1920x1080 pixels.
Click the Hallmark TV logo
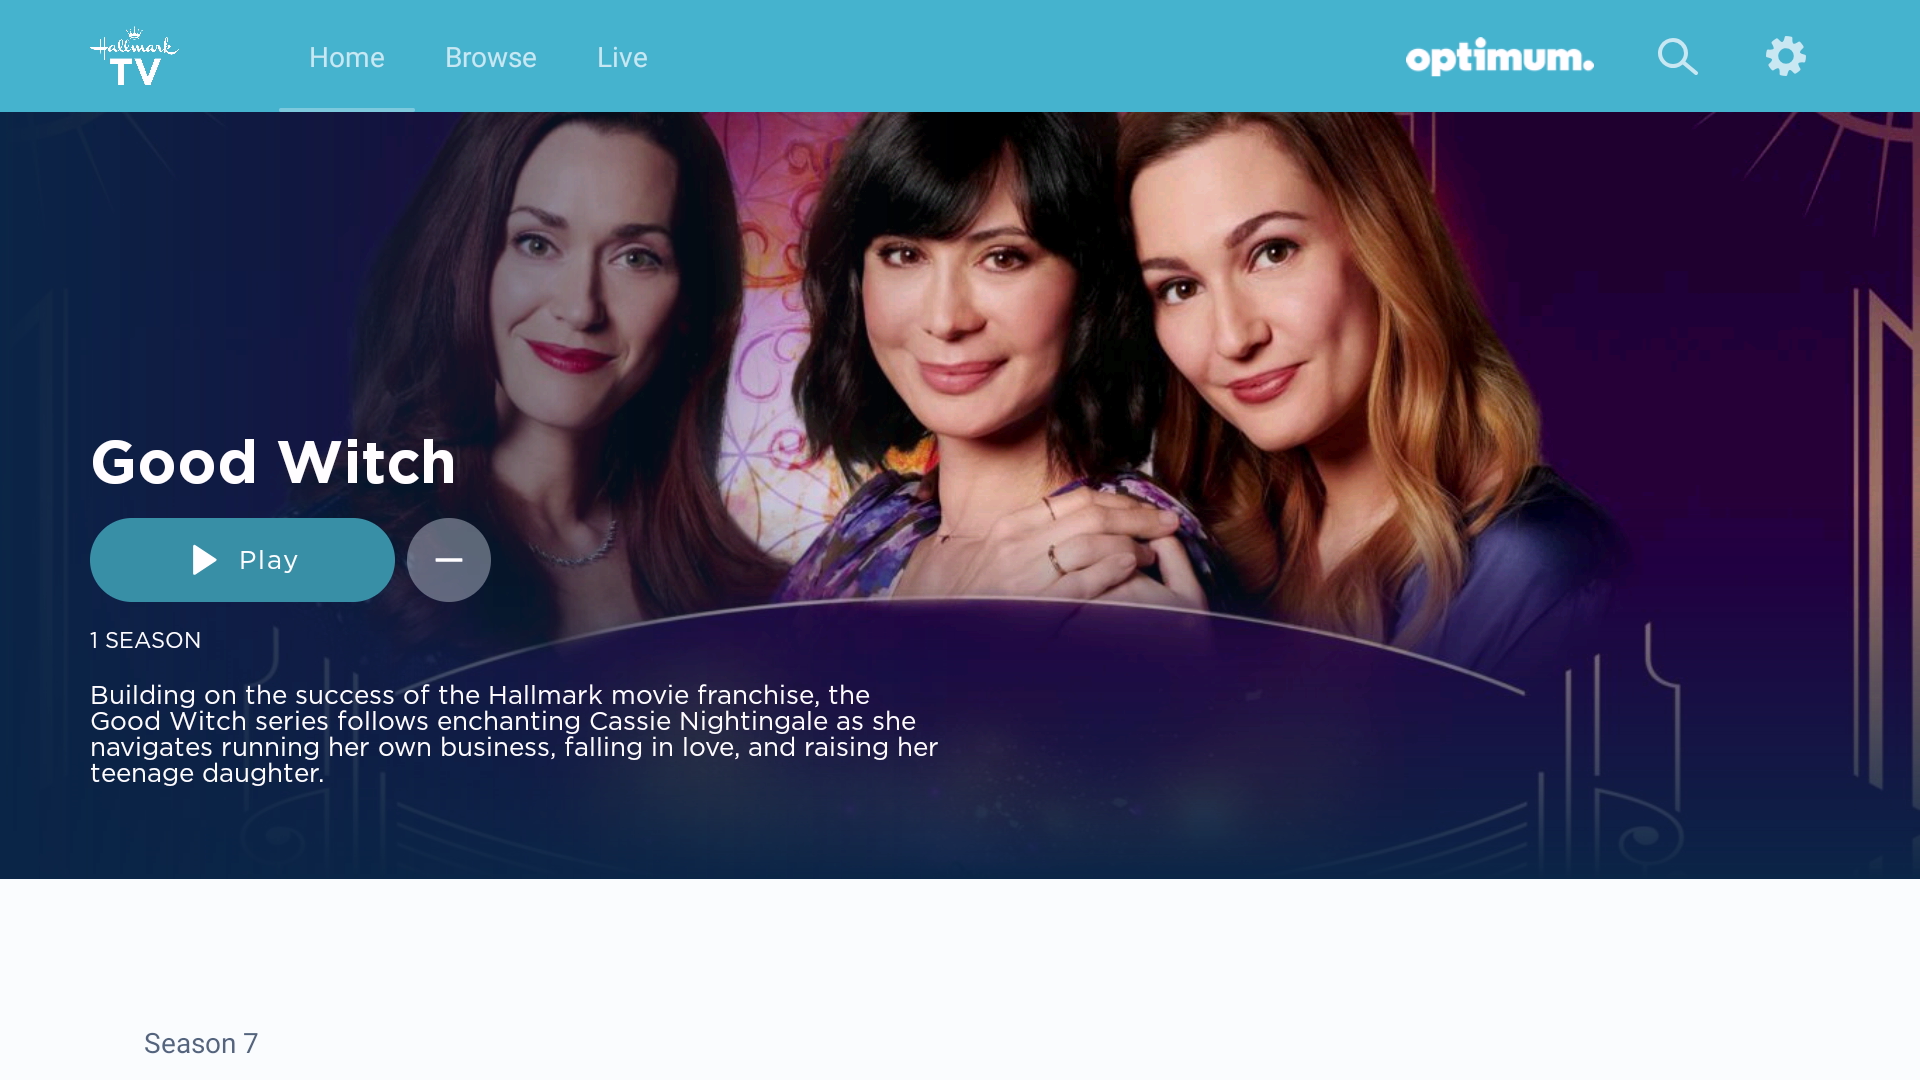tap(134, 57)
